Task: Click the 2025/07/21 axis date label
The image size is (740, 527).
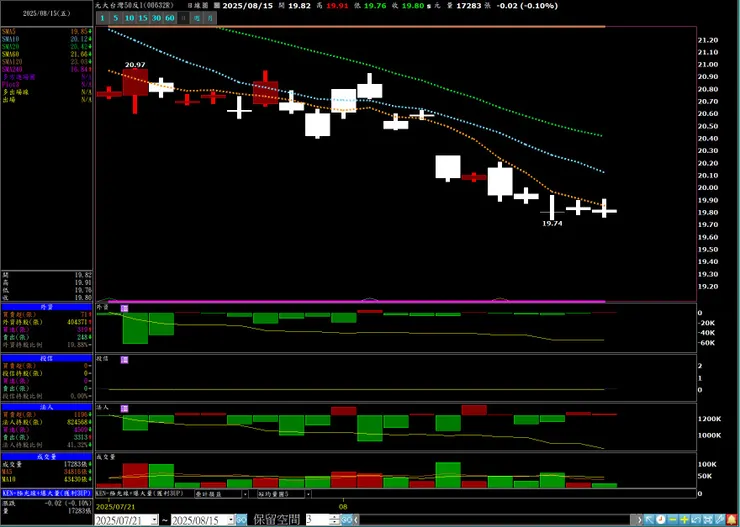Action: (116, 507)
